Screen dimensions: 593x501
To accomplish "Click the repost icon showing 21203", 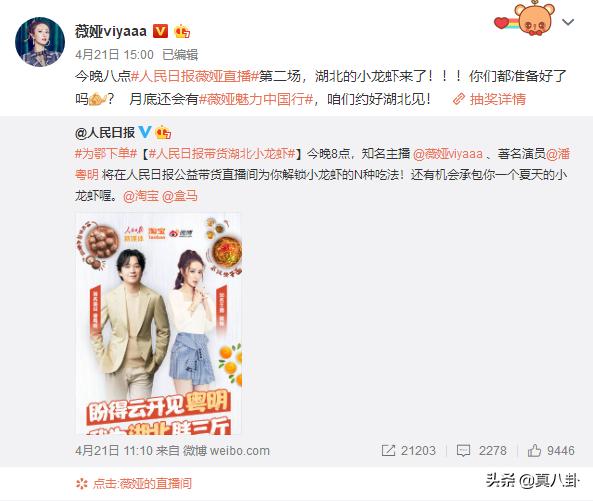I will pos(388,450).
